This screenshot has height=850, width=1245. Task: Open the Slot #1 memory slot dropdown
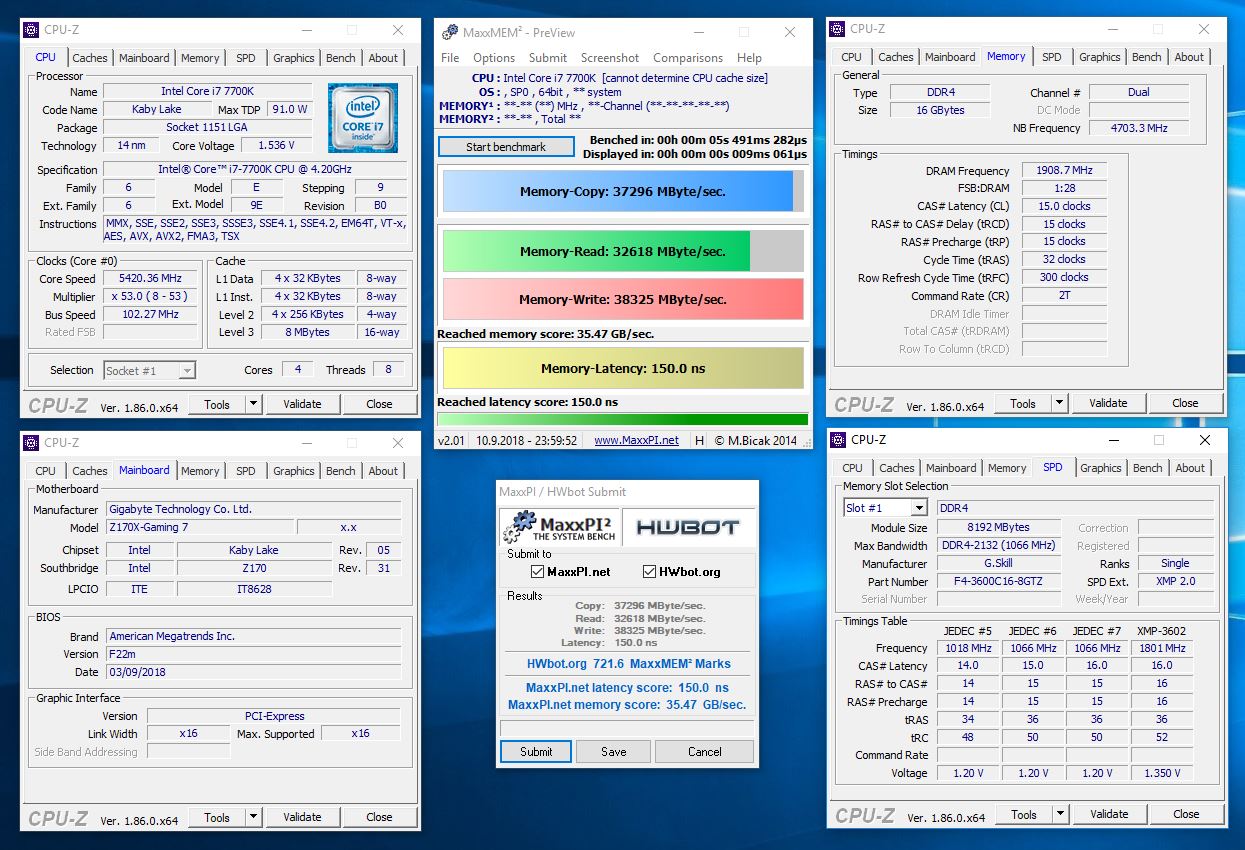click(885, 508)
